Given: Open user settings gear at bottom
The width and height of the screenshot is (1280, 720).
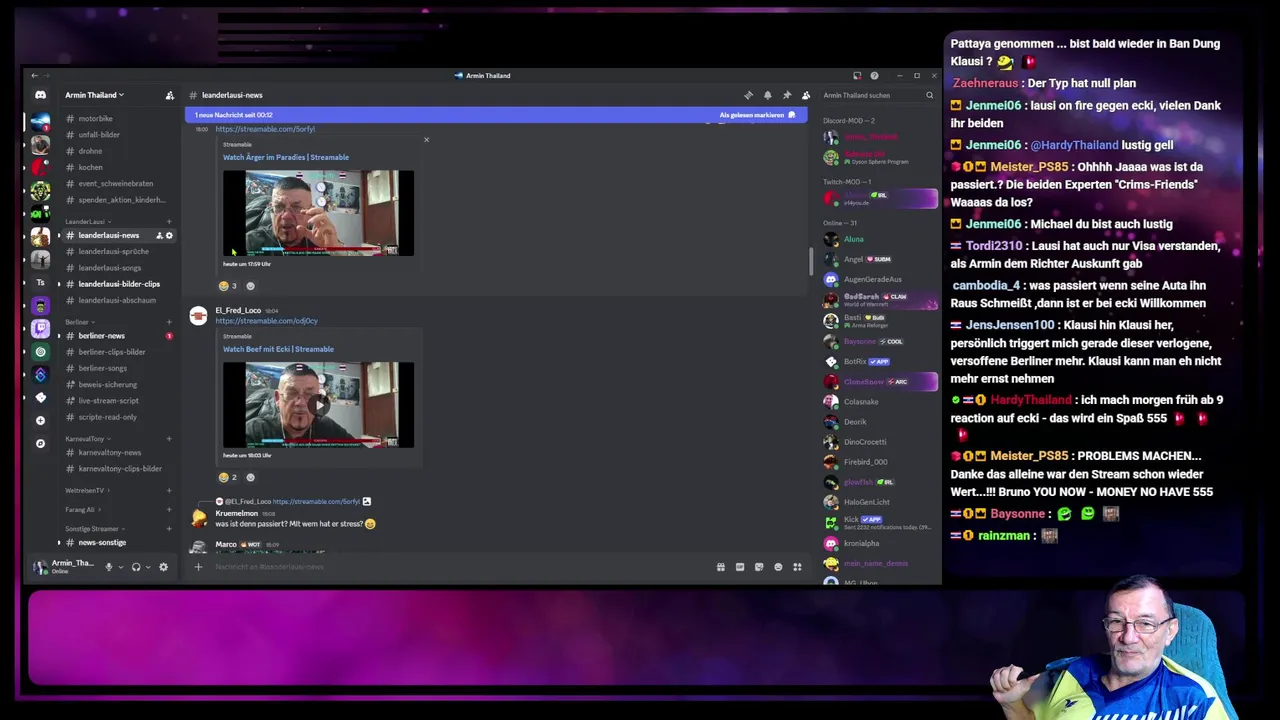Looking at the screenshot, I should (x=163, y=567).
